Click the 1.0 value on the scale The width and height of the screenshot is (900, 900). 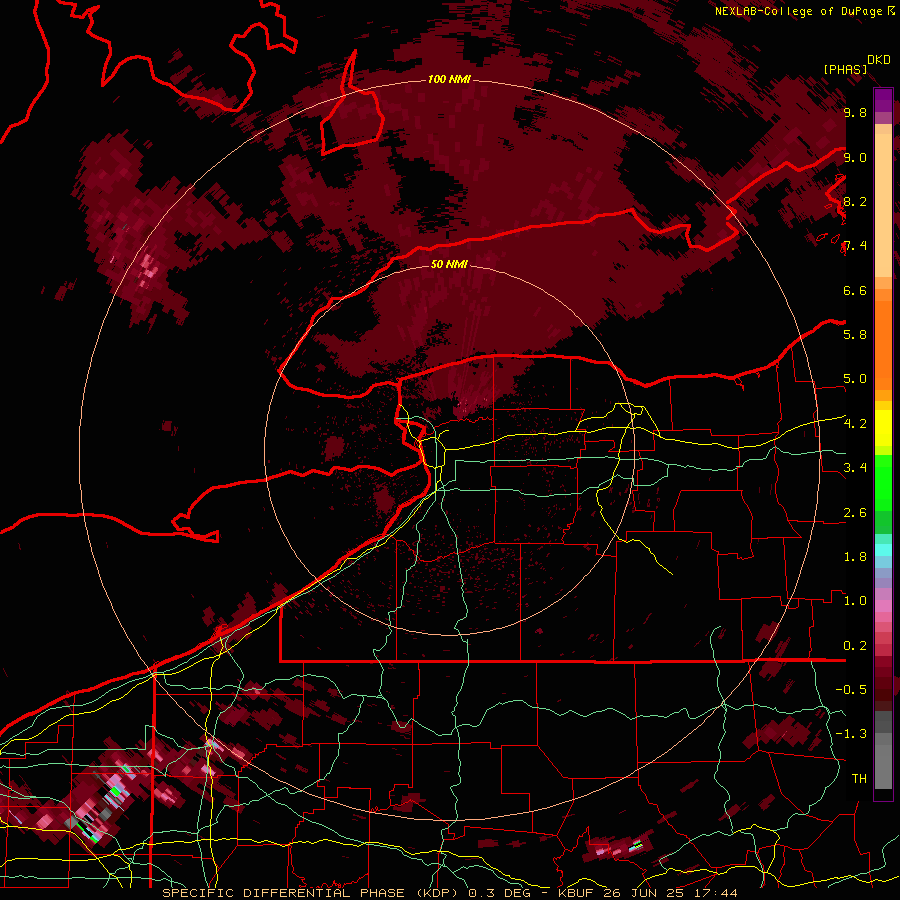click(x=855, y=601)
